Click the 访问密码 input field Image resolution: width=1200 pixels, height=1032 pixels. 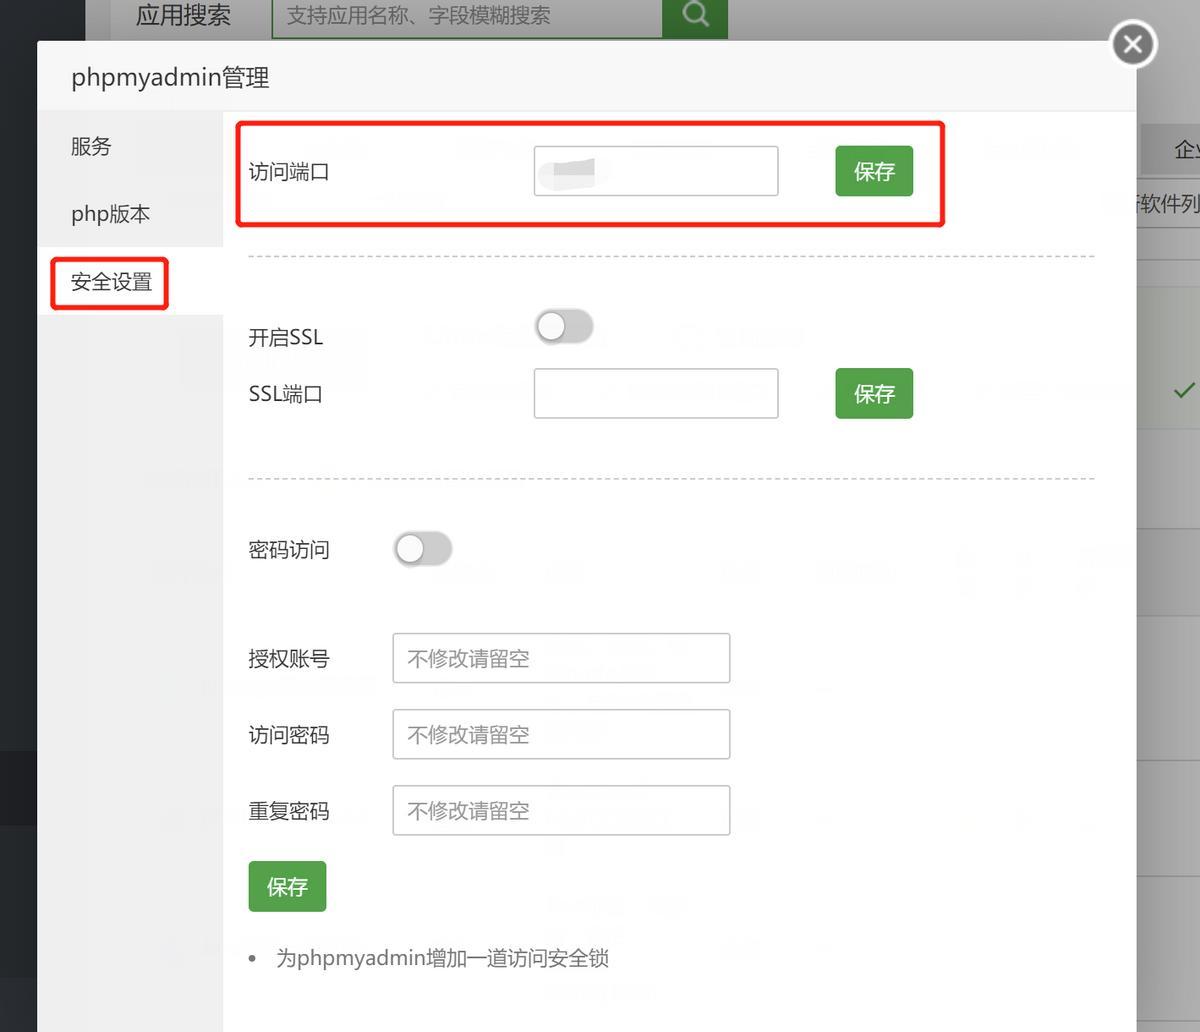(561, 734)
